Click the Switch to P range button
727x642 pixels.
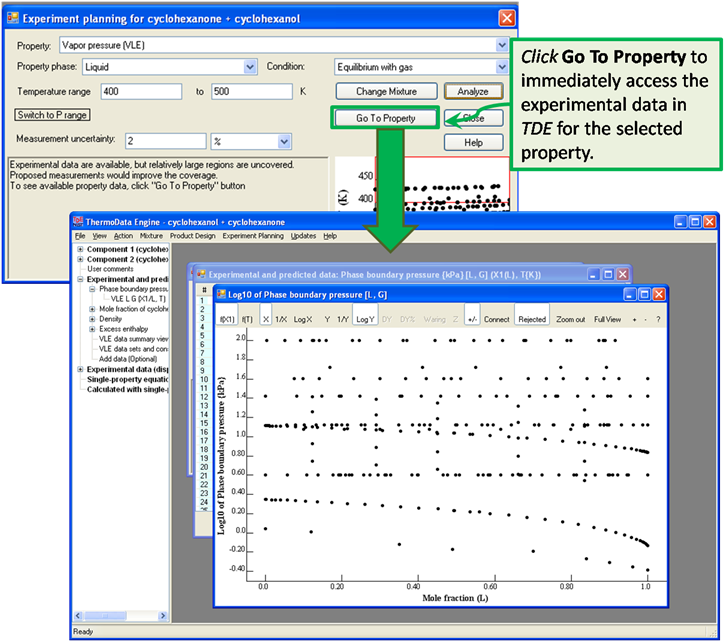click(x=52, y=115)
